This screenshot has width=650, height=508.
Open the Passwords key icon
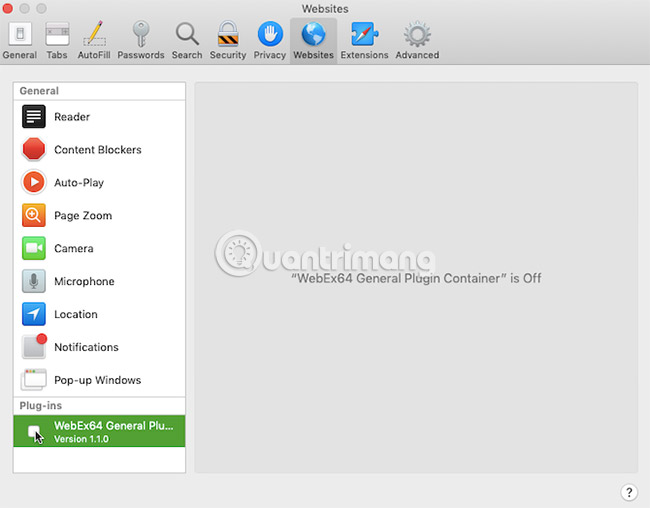click(141, 34)
